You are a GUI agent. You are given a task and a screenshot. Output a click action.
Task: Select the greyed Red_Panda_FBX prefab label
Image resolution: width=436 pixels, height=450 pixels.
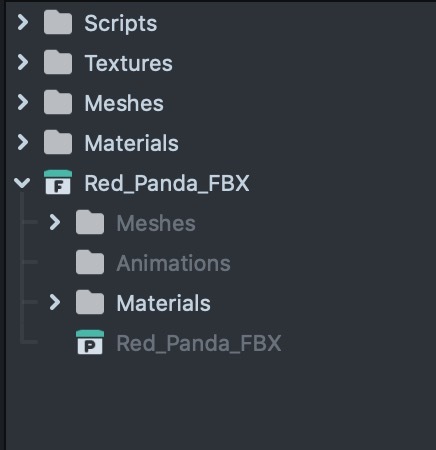(x=199, y=343)
